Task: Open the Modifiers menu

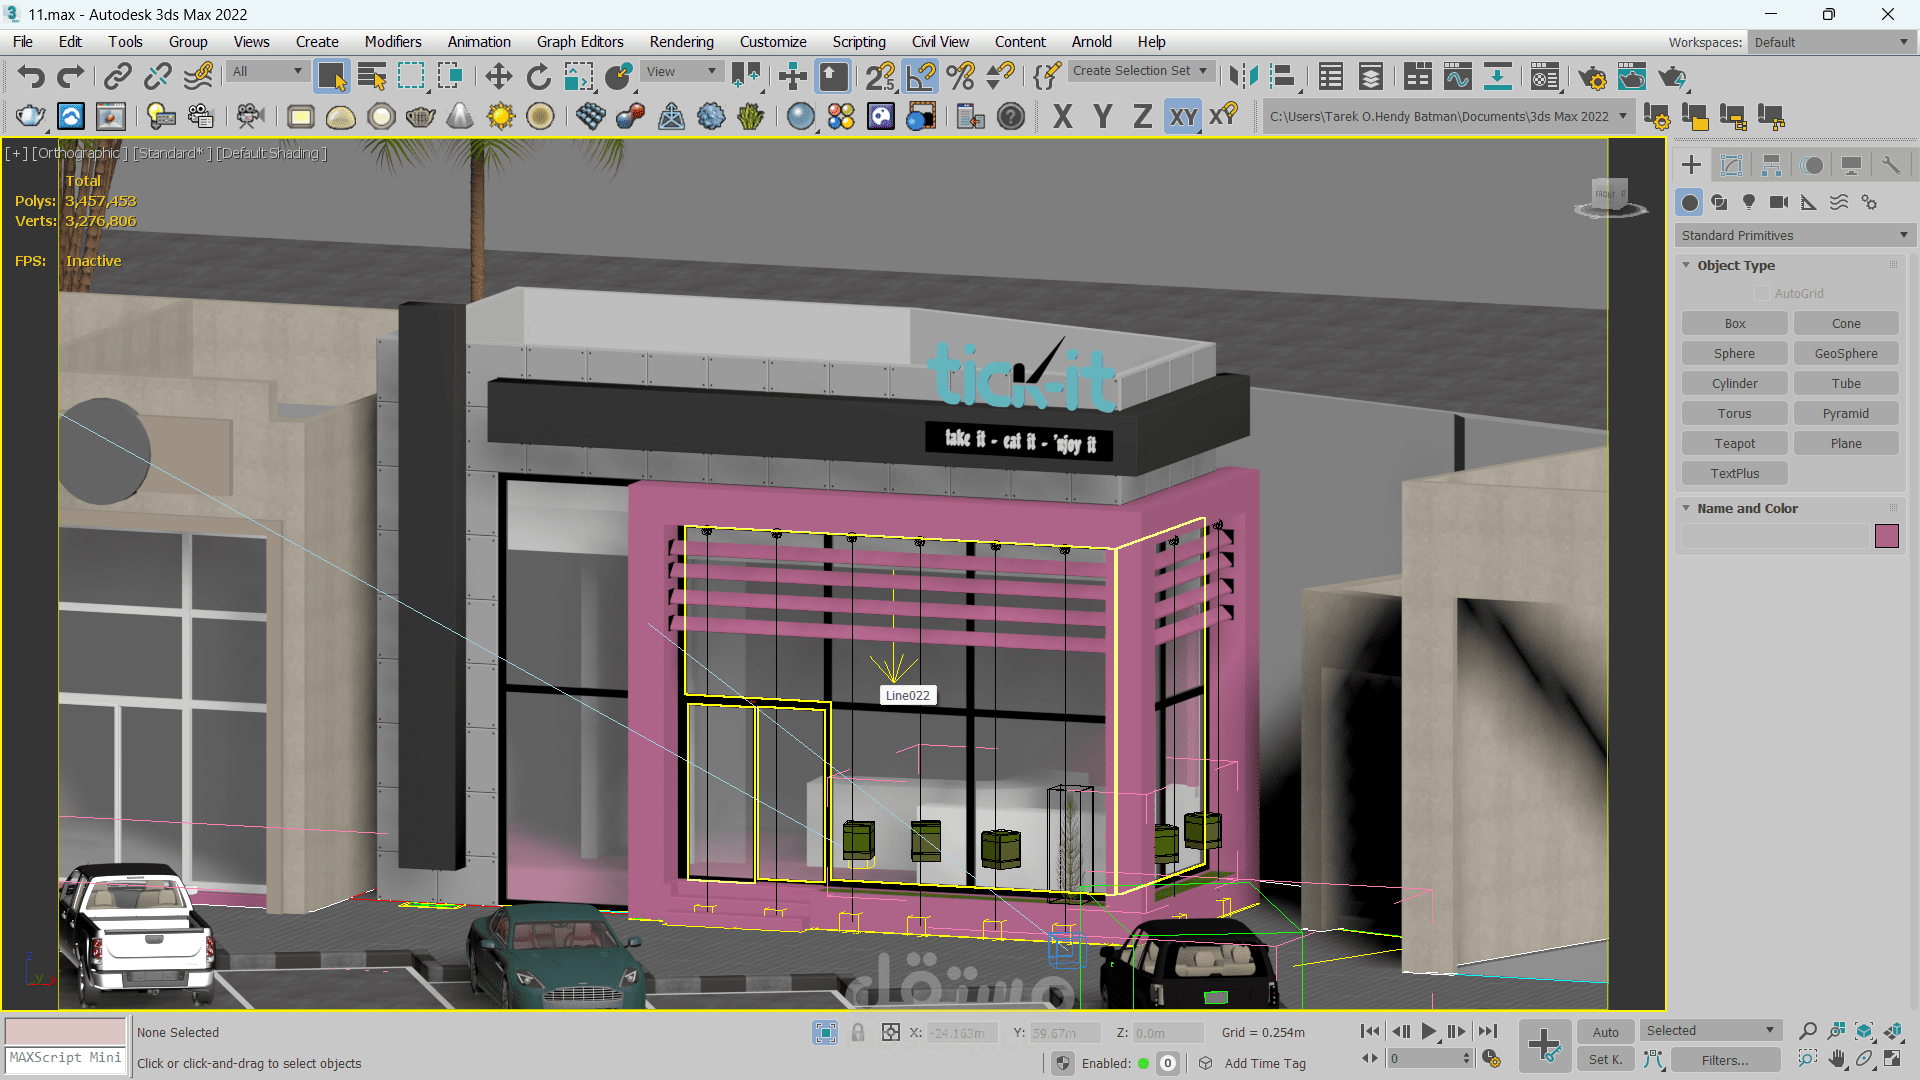Action: pyautogui.click(x=392, y=41)
